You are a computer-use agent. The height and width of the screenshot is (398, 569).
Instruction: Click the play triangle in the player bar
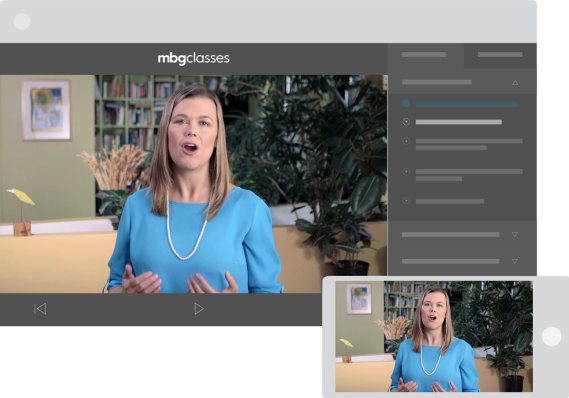[199, 309]
